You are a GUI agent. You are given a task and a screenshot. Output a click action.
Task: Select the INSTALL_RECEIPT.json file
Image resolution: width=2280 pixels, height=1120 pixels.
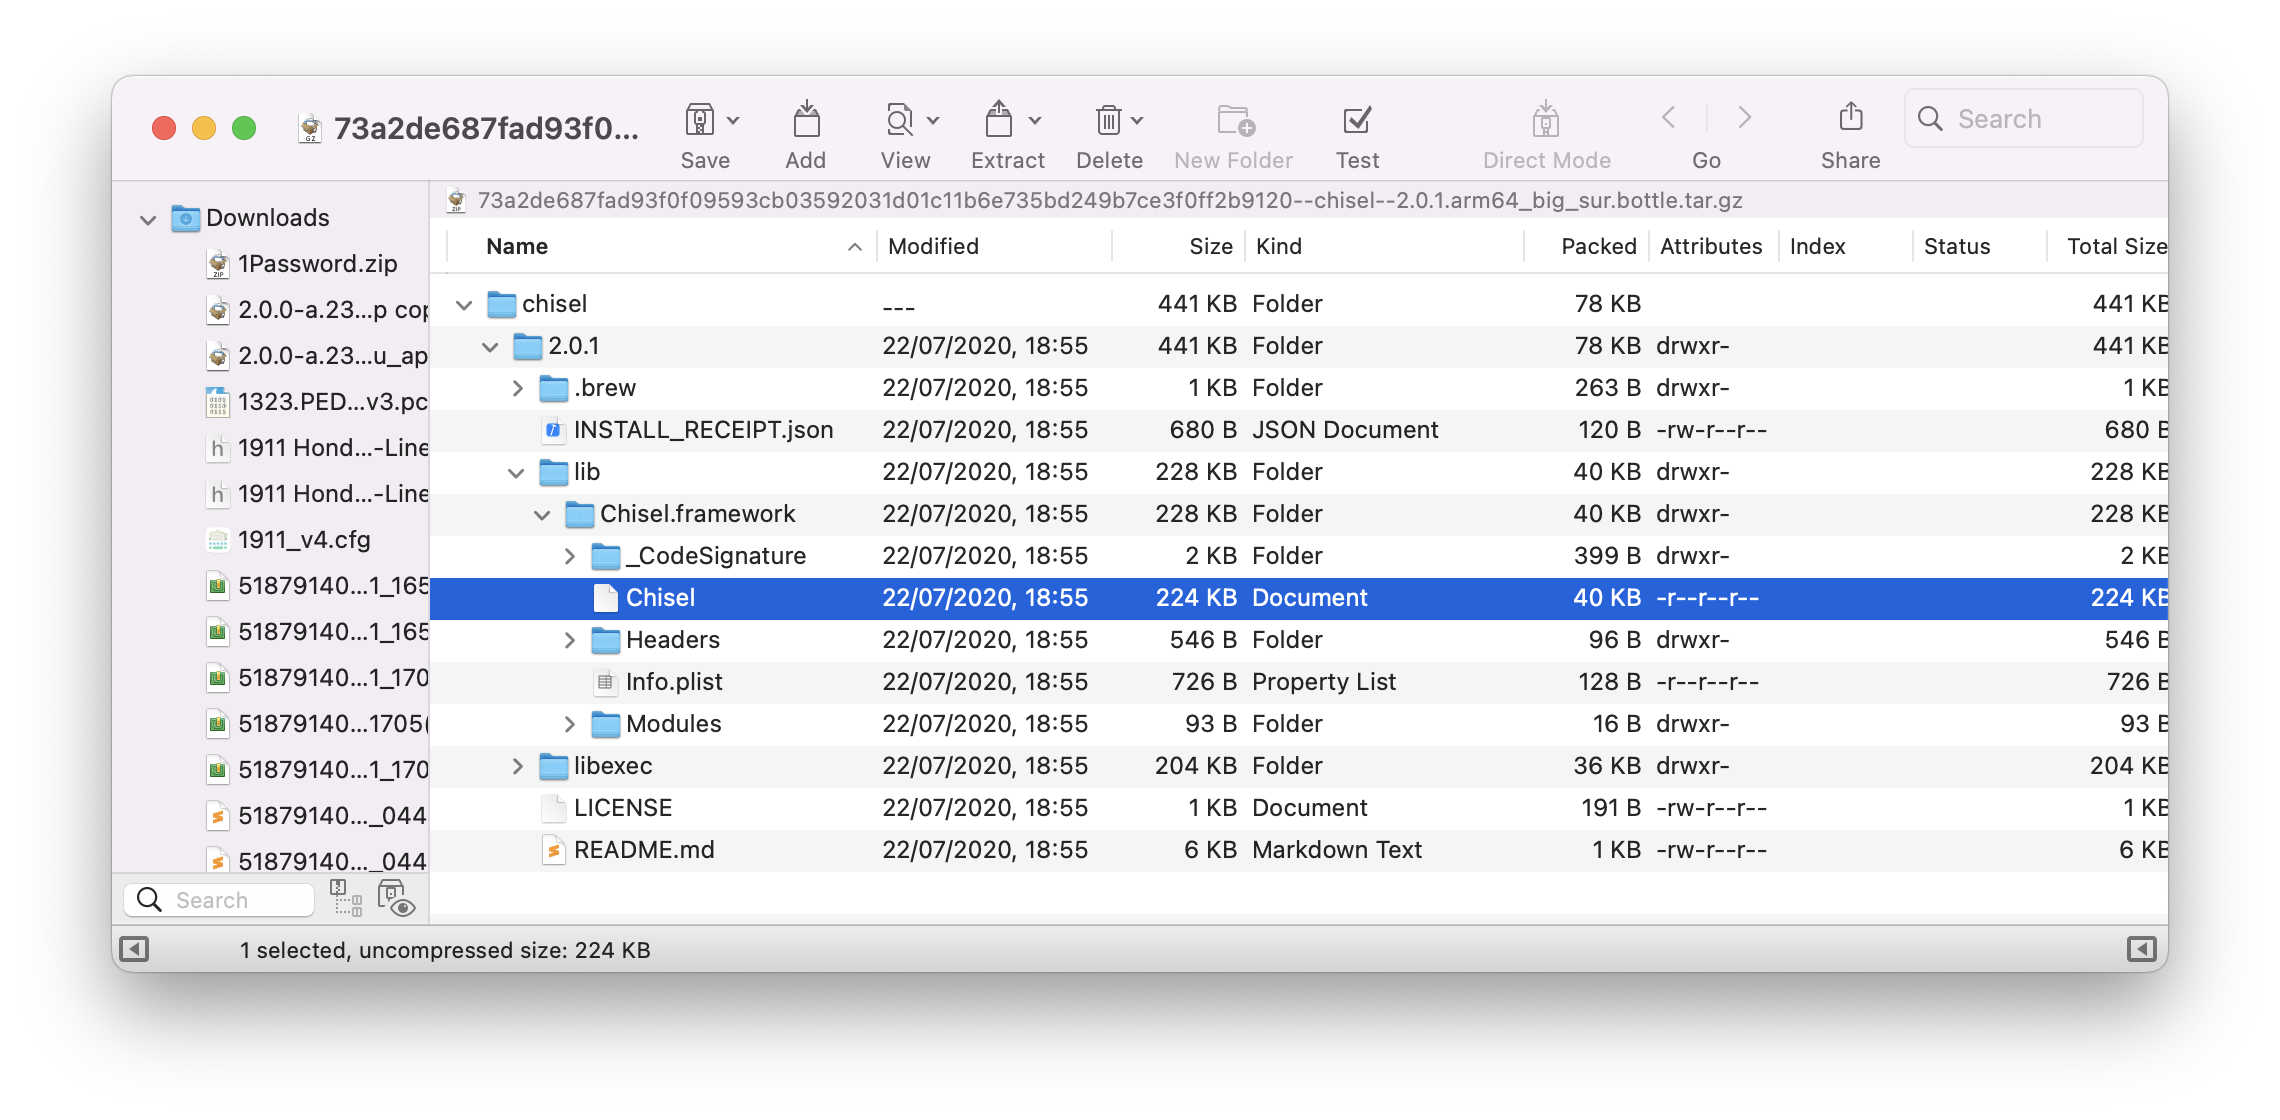1299,430
